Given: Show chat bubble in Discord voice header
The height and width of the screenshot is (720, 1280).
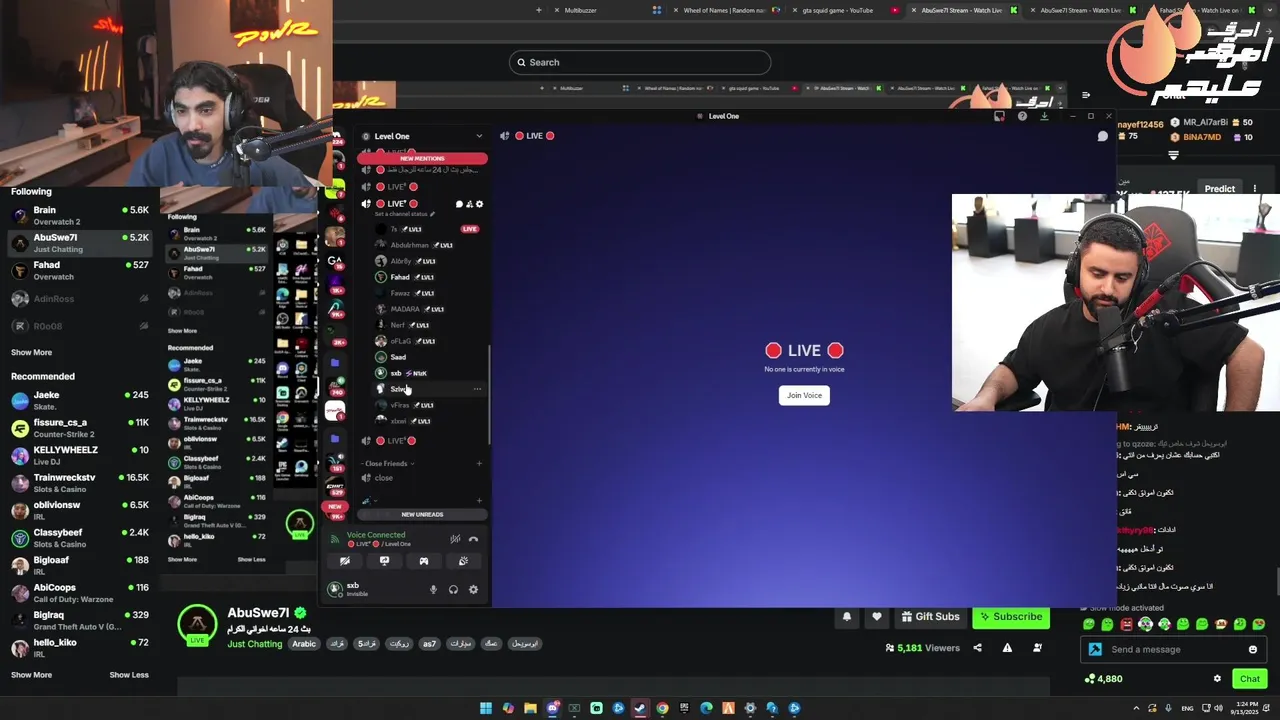Looking at the screenshot, I should [1103, 136].
